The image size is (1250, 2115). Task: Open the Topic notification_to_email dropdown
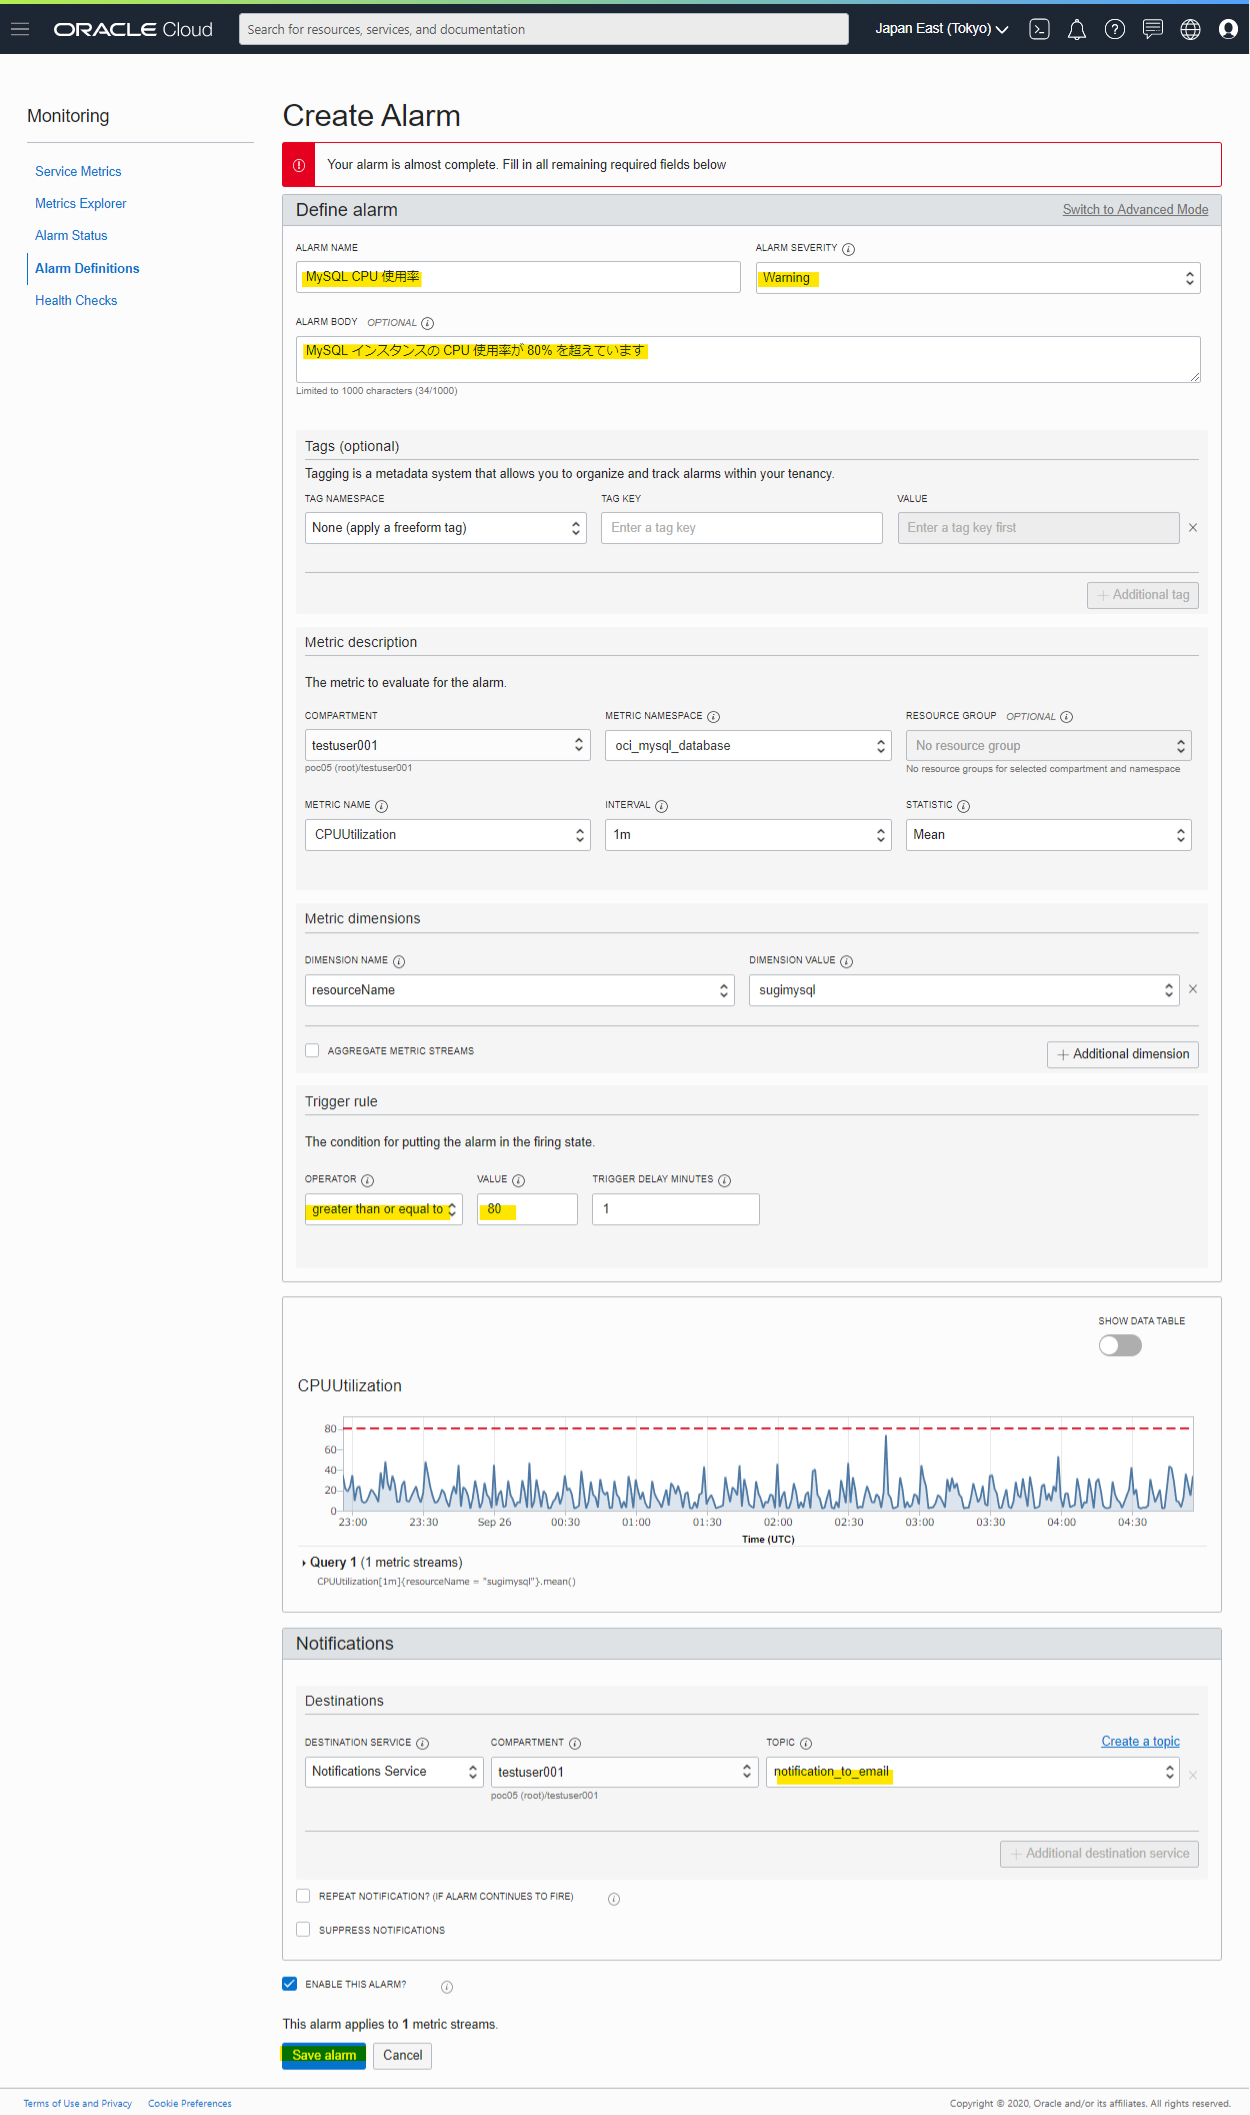[x=973, y=1771]
